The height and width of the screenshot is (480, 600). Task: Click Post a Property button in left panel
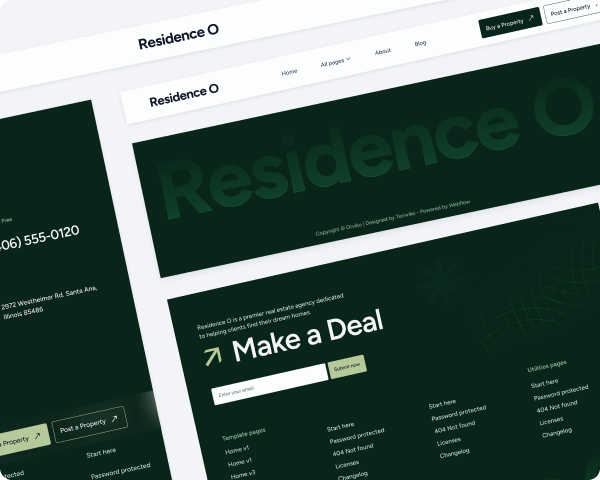[90, 424]
